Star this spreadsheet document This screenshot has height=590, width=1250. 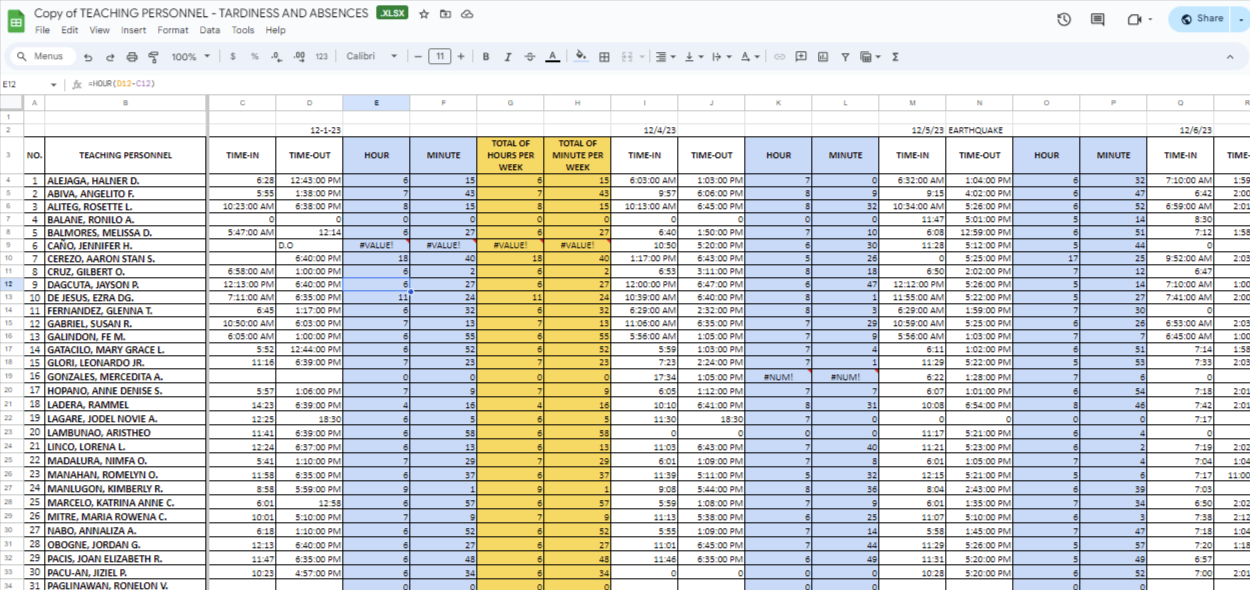tap(424, 14)
